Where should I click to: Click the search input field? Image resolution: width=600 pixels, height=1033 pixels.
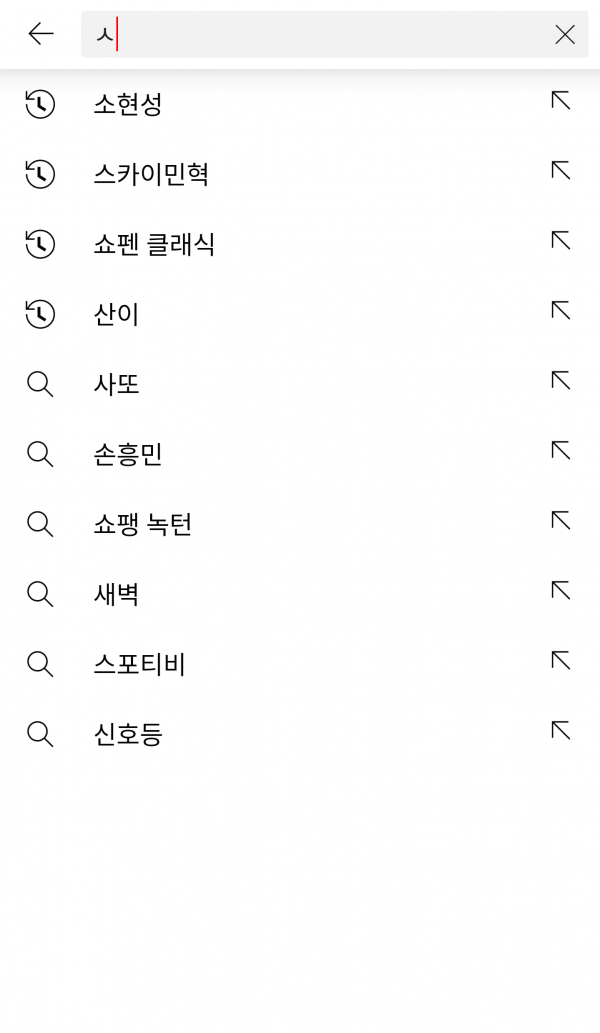pos(320,35)
